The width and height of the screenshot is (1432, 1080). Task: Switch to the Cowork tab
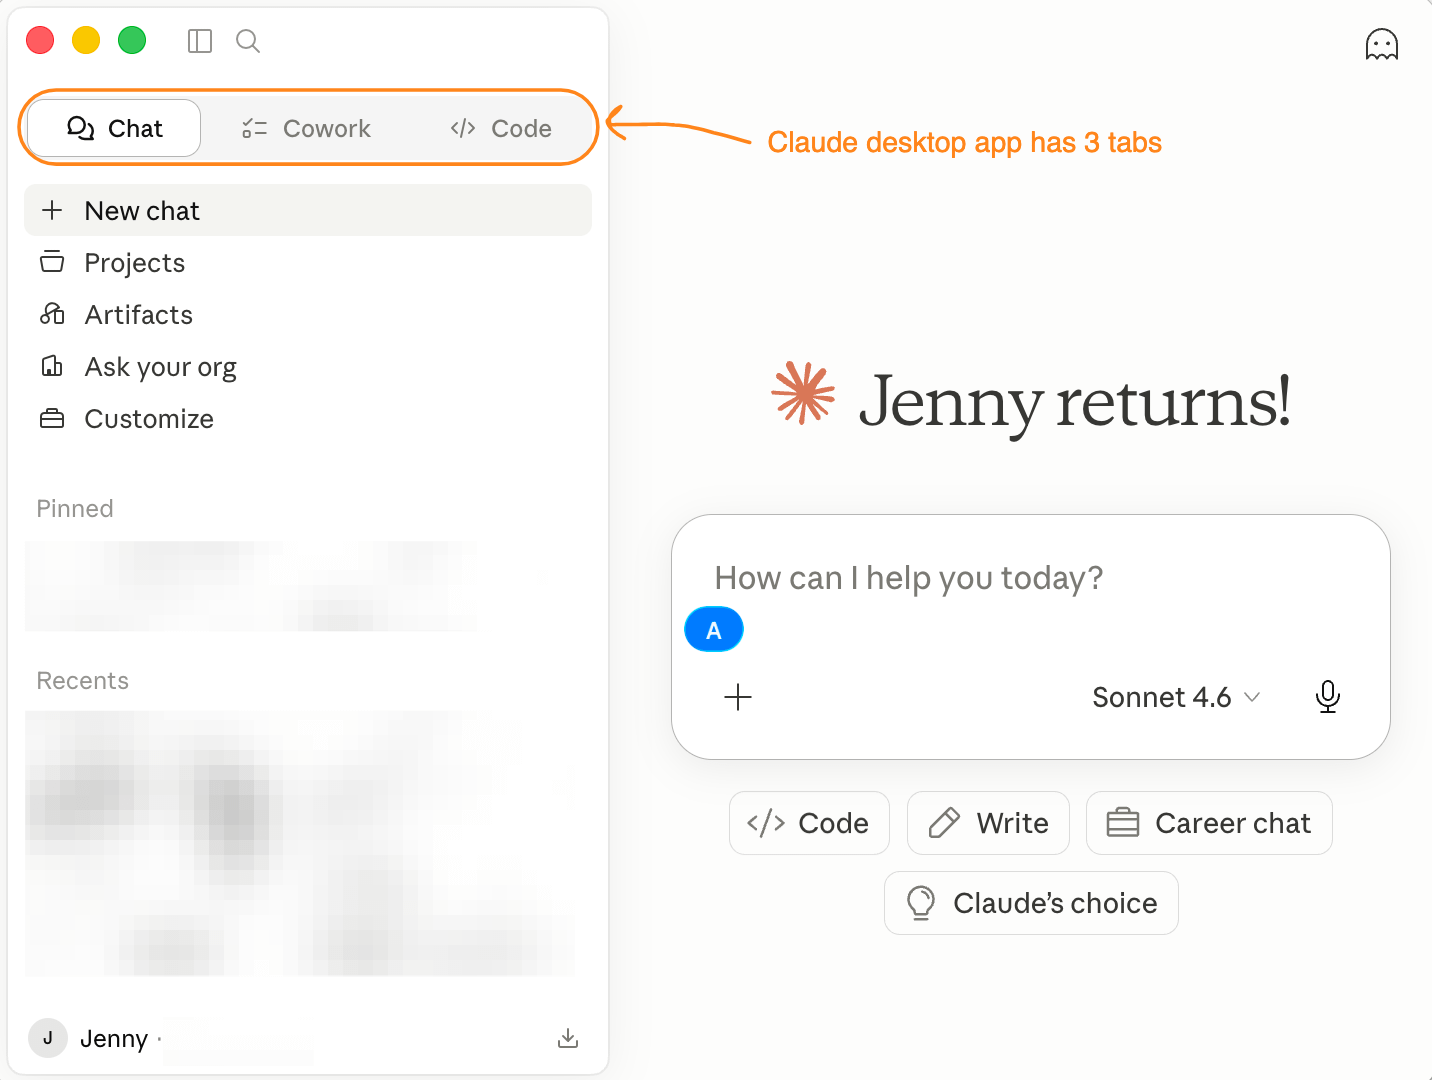point(306,128)
